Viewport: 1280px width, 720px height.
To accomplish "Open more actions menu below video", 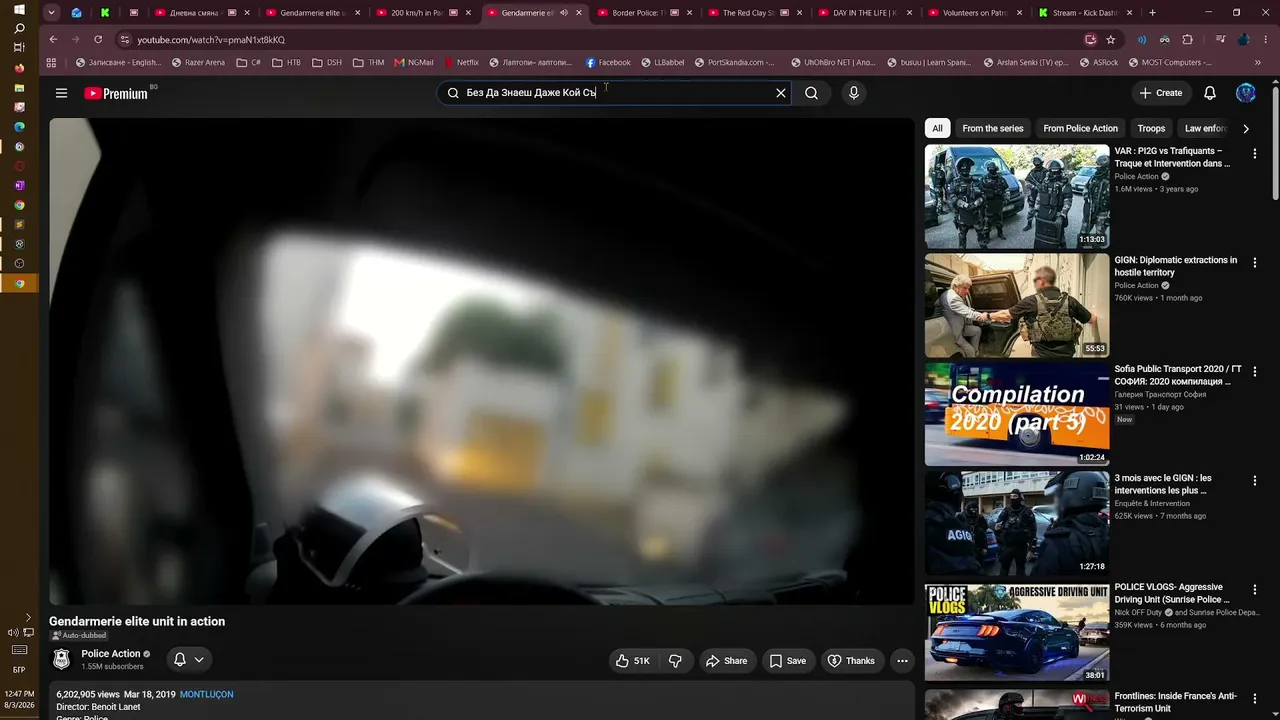I will coord(902,661).
